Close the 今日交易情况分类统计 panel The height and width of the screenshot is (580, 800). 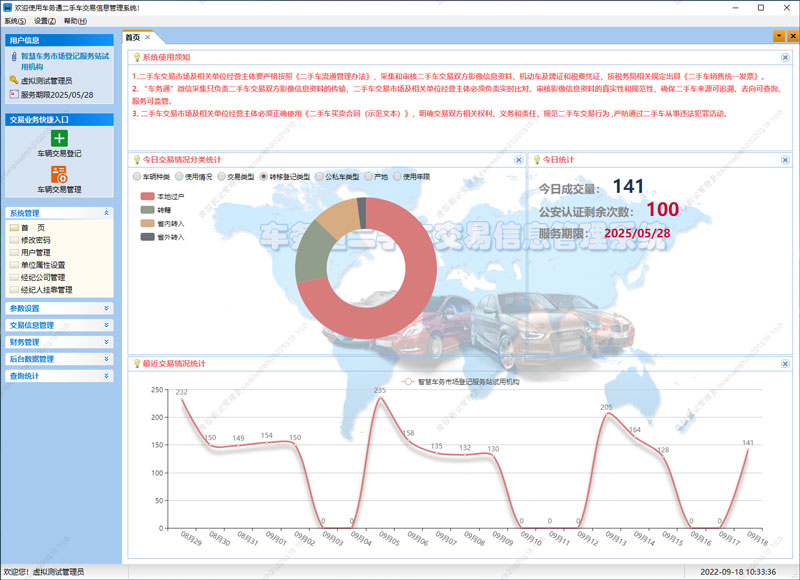pos(518,159)
